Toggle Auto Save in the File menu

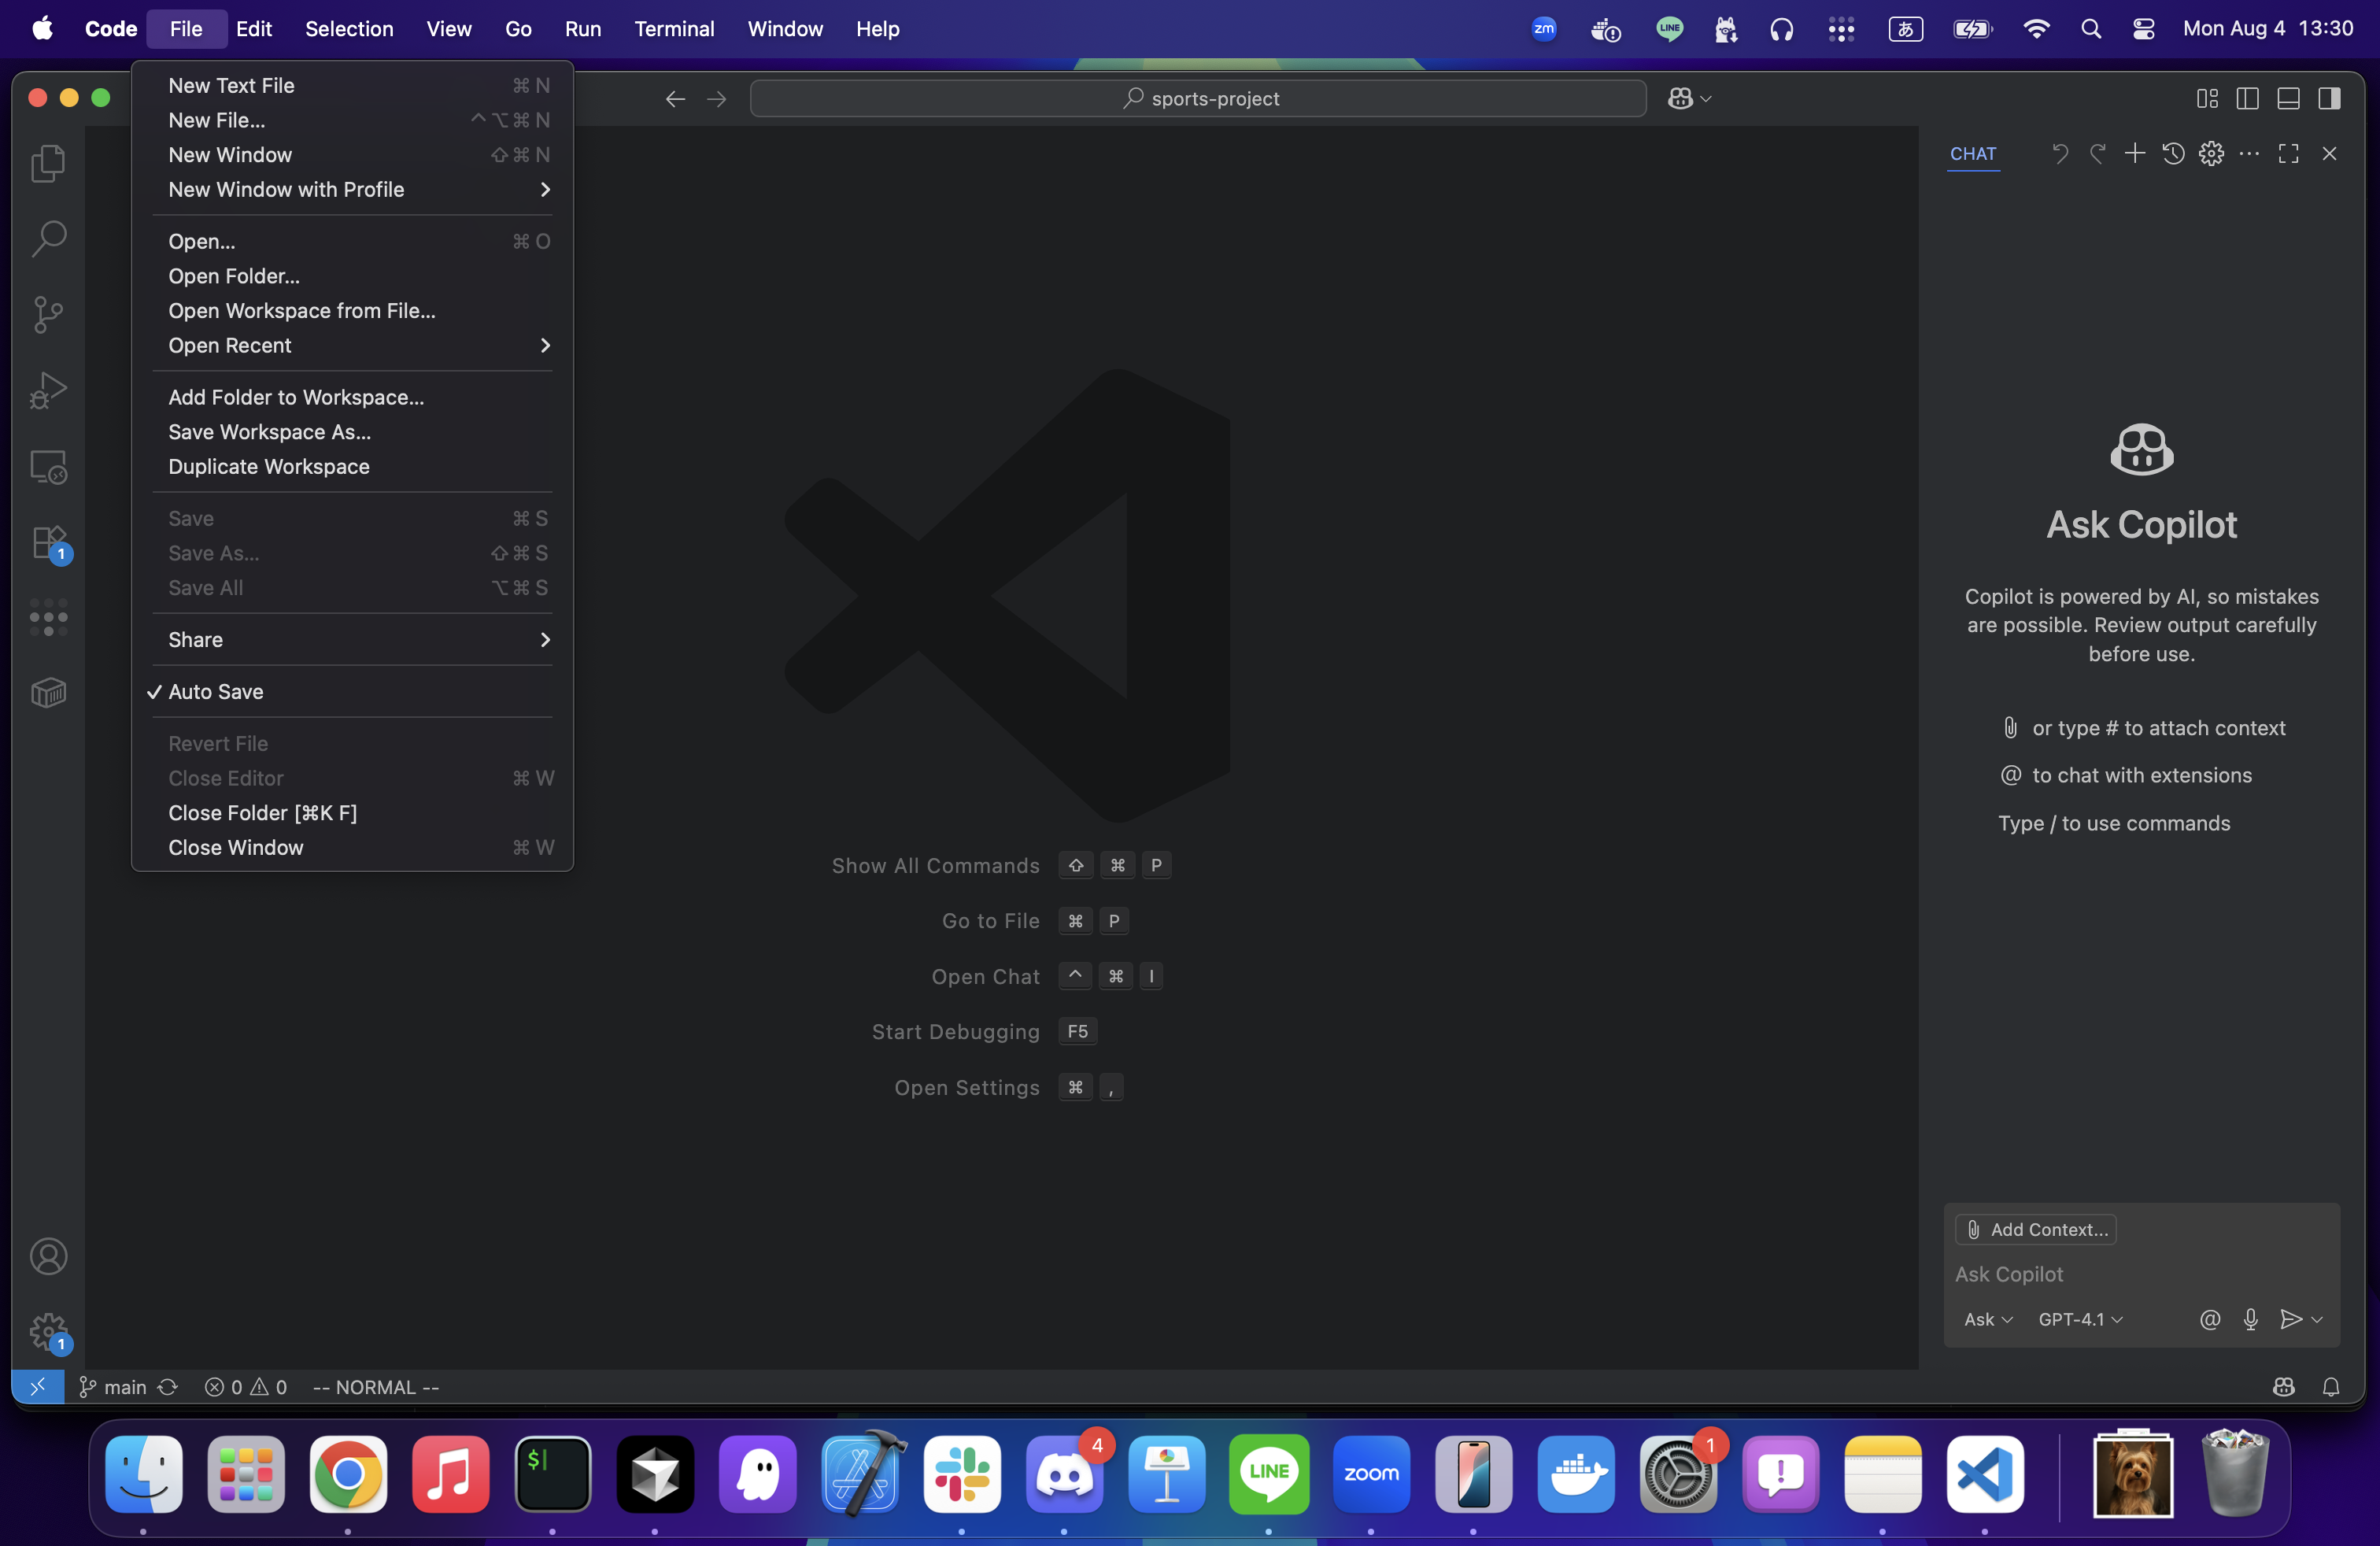click(x=217, y=691)
